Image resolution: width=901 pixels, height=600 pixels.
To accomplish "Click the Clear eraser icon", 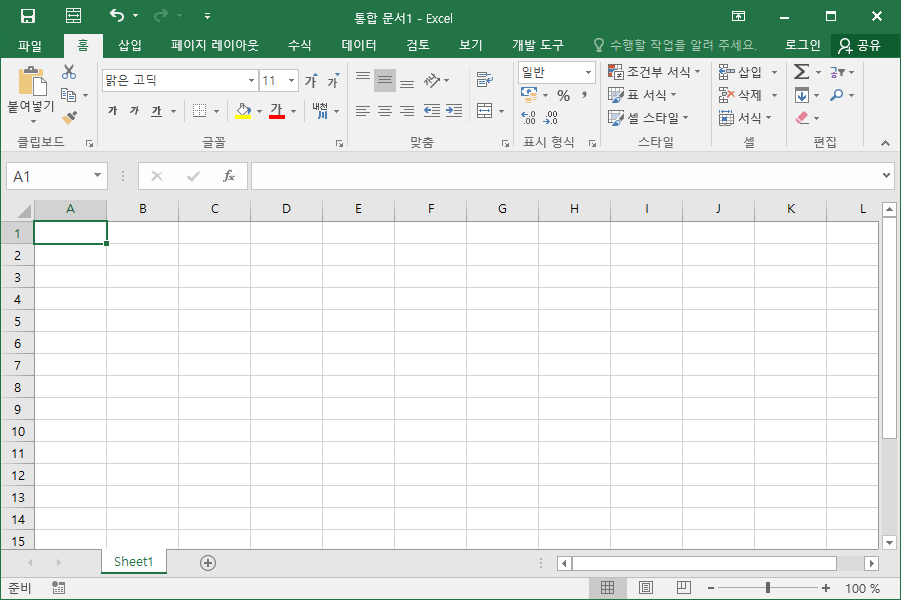I will (802, 118).
